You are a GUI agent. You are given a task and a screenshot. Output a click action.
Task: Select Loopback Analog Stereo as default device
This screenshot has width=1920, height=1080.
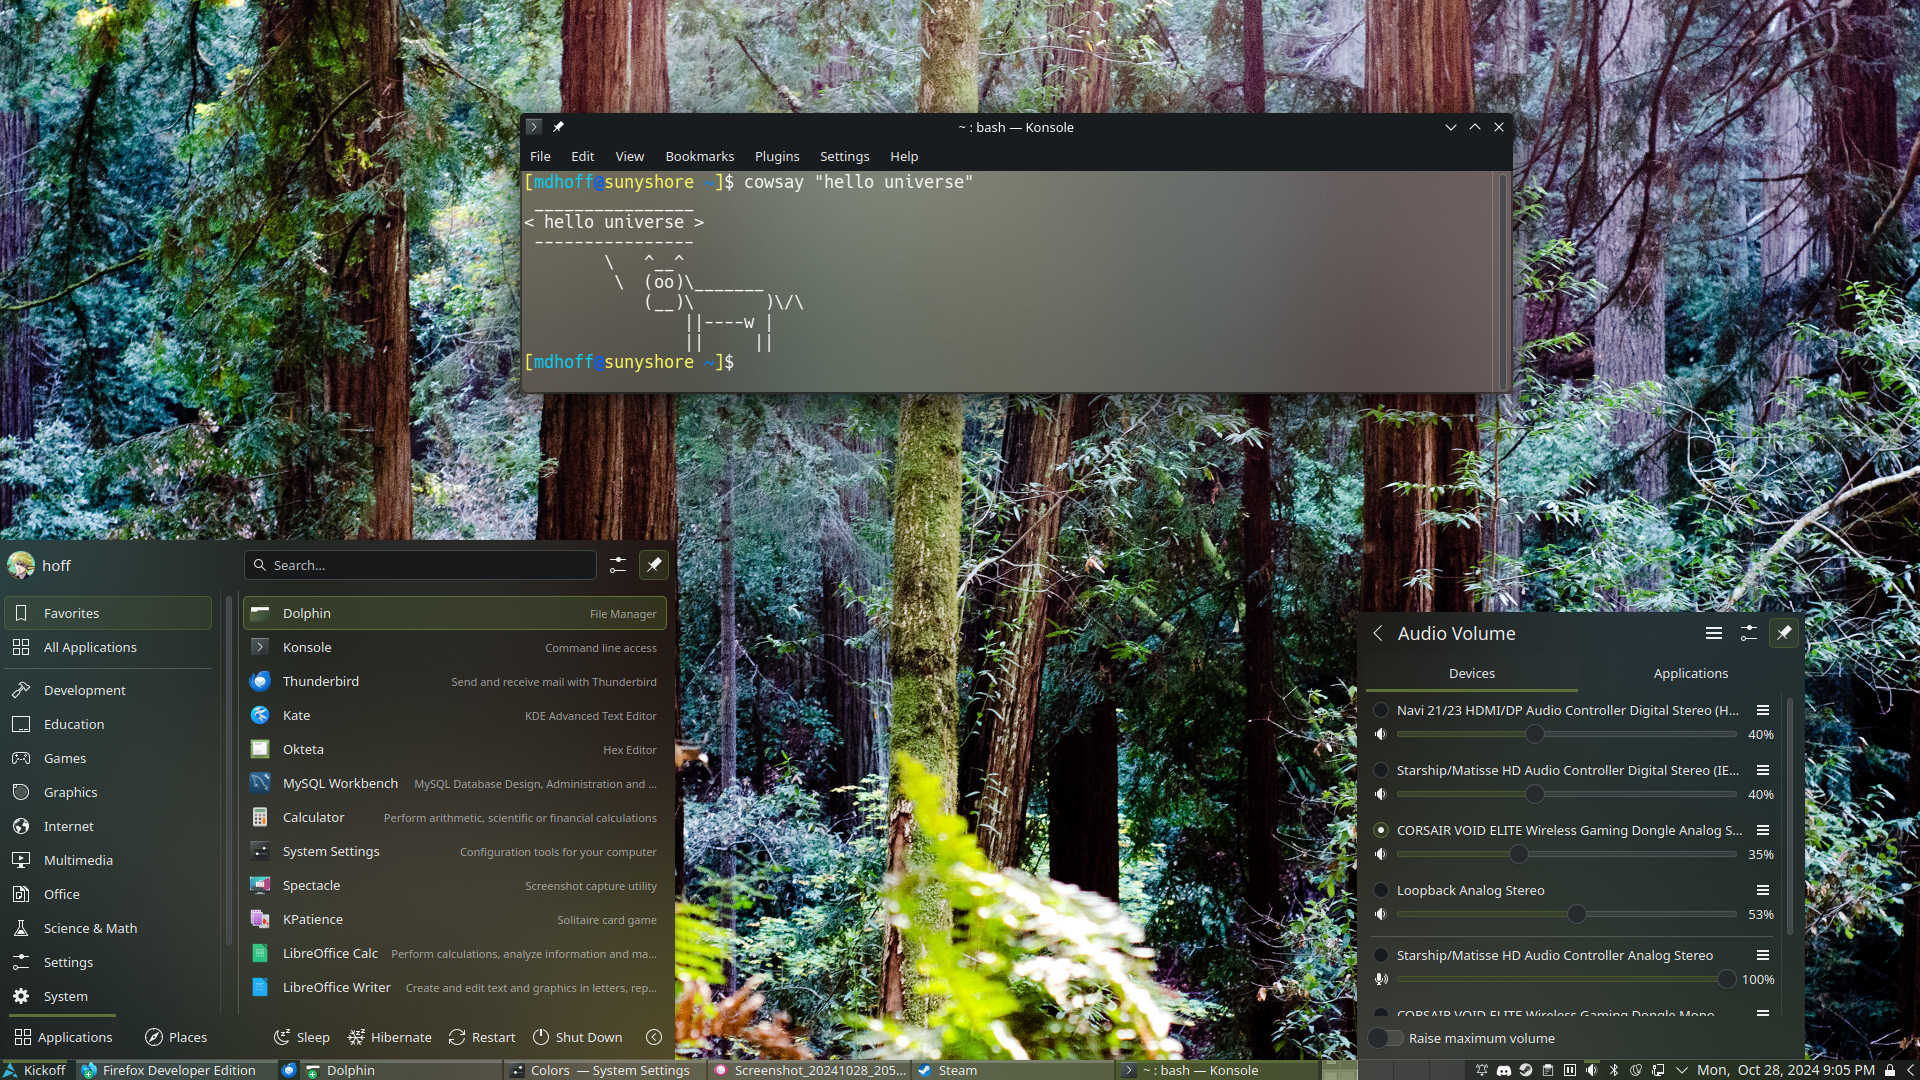click(x=1381, y=890)
